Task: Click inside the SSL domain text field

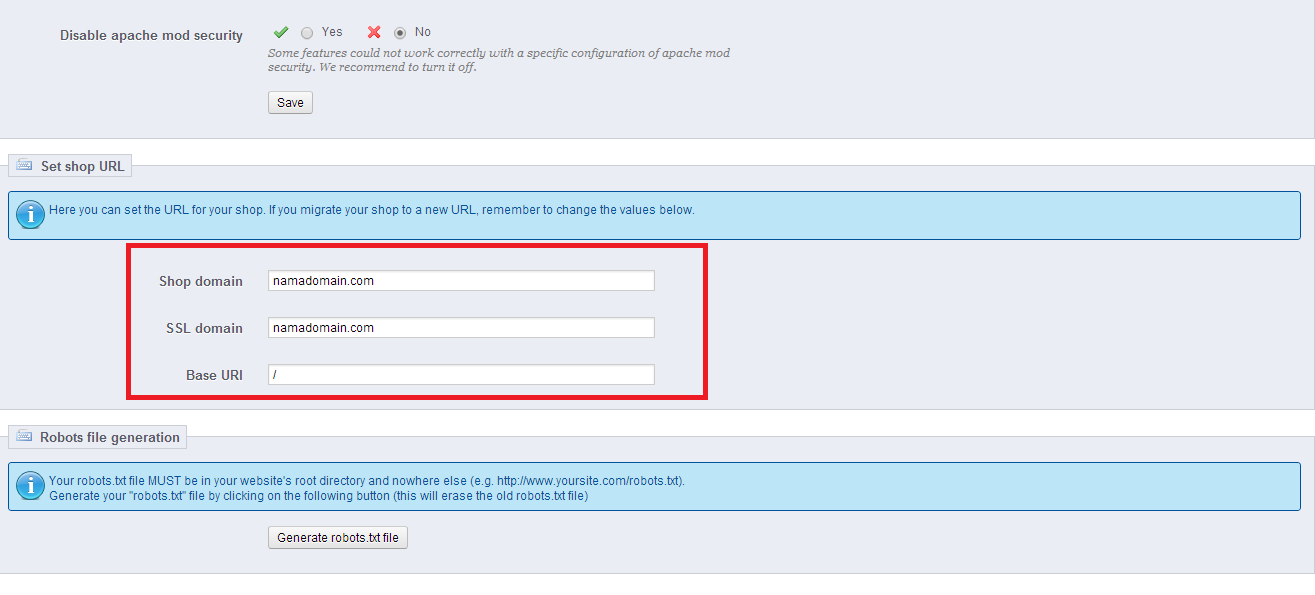Action: (x=460, y=327)
